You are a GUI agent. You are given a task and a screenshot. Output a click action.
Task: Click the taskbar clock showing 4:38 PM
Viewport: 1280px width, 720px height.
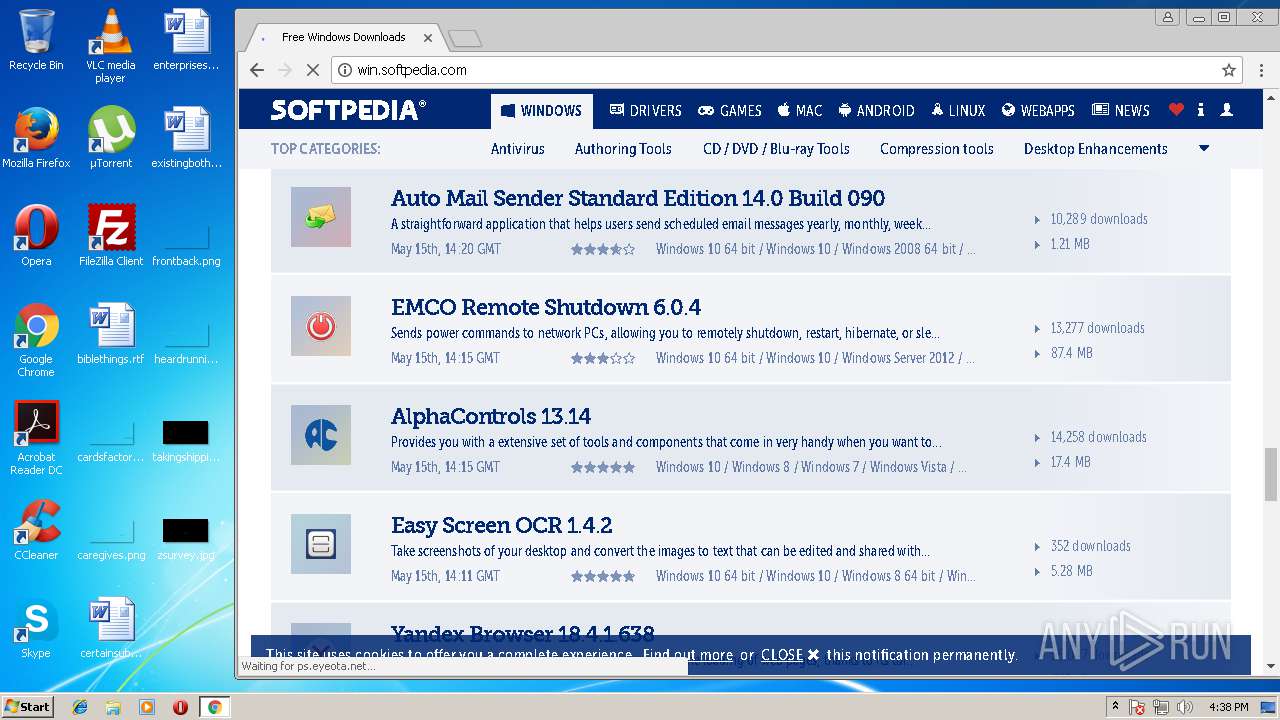[1228, 707]
